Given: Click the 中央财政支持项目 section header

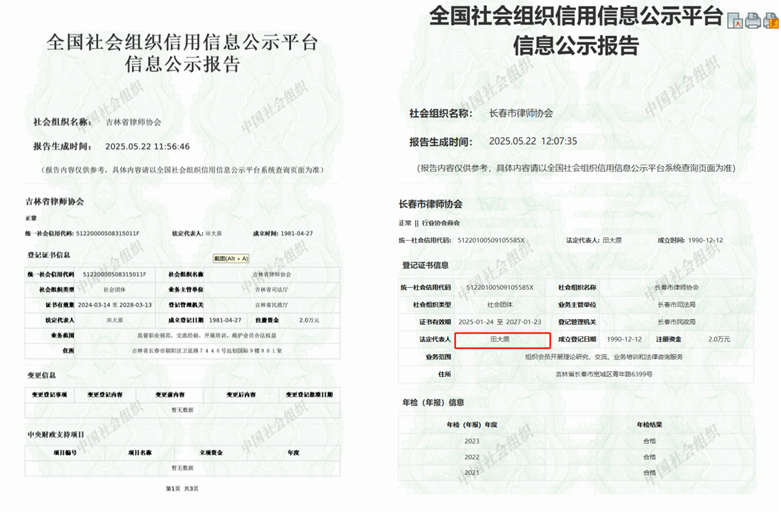Looking at the screenshot, I should 56,434.
